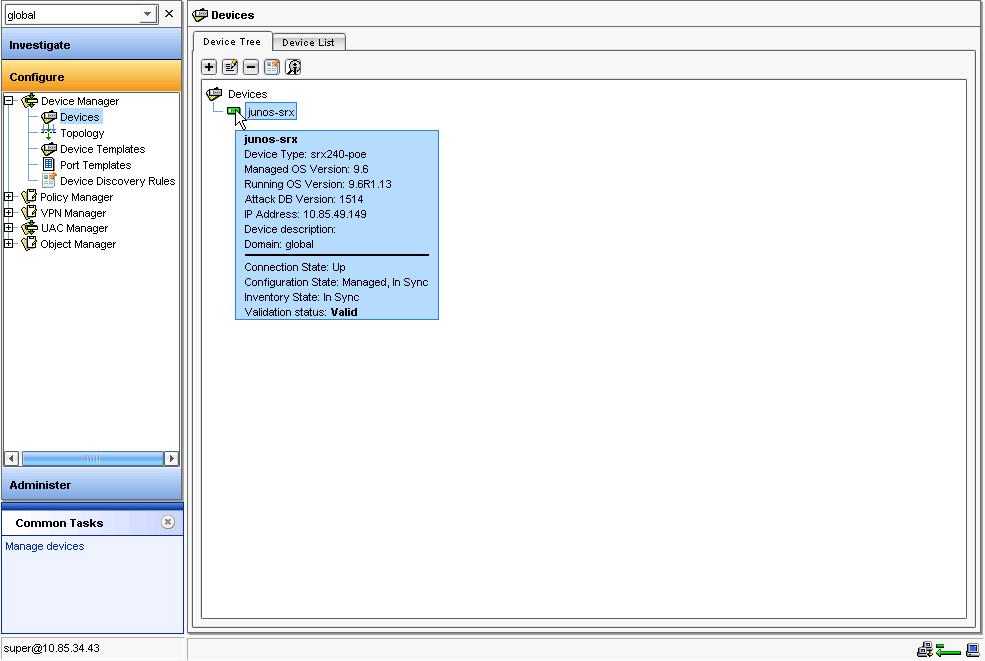
Task: Click the plus icon to add a device
Action: pos(209,67)
